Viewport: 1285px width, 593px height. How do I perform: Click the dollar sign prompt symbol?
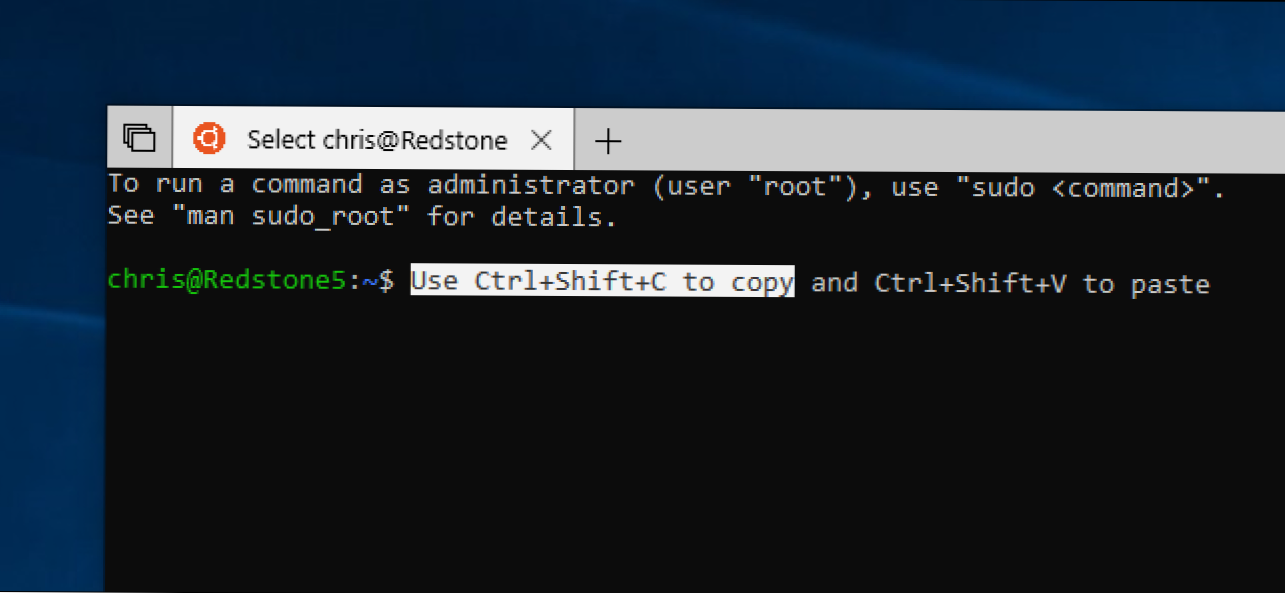click(388, 282)
